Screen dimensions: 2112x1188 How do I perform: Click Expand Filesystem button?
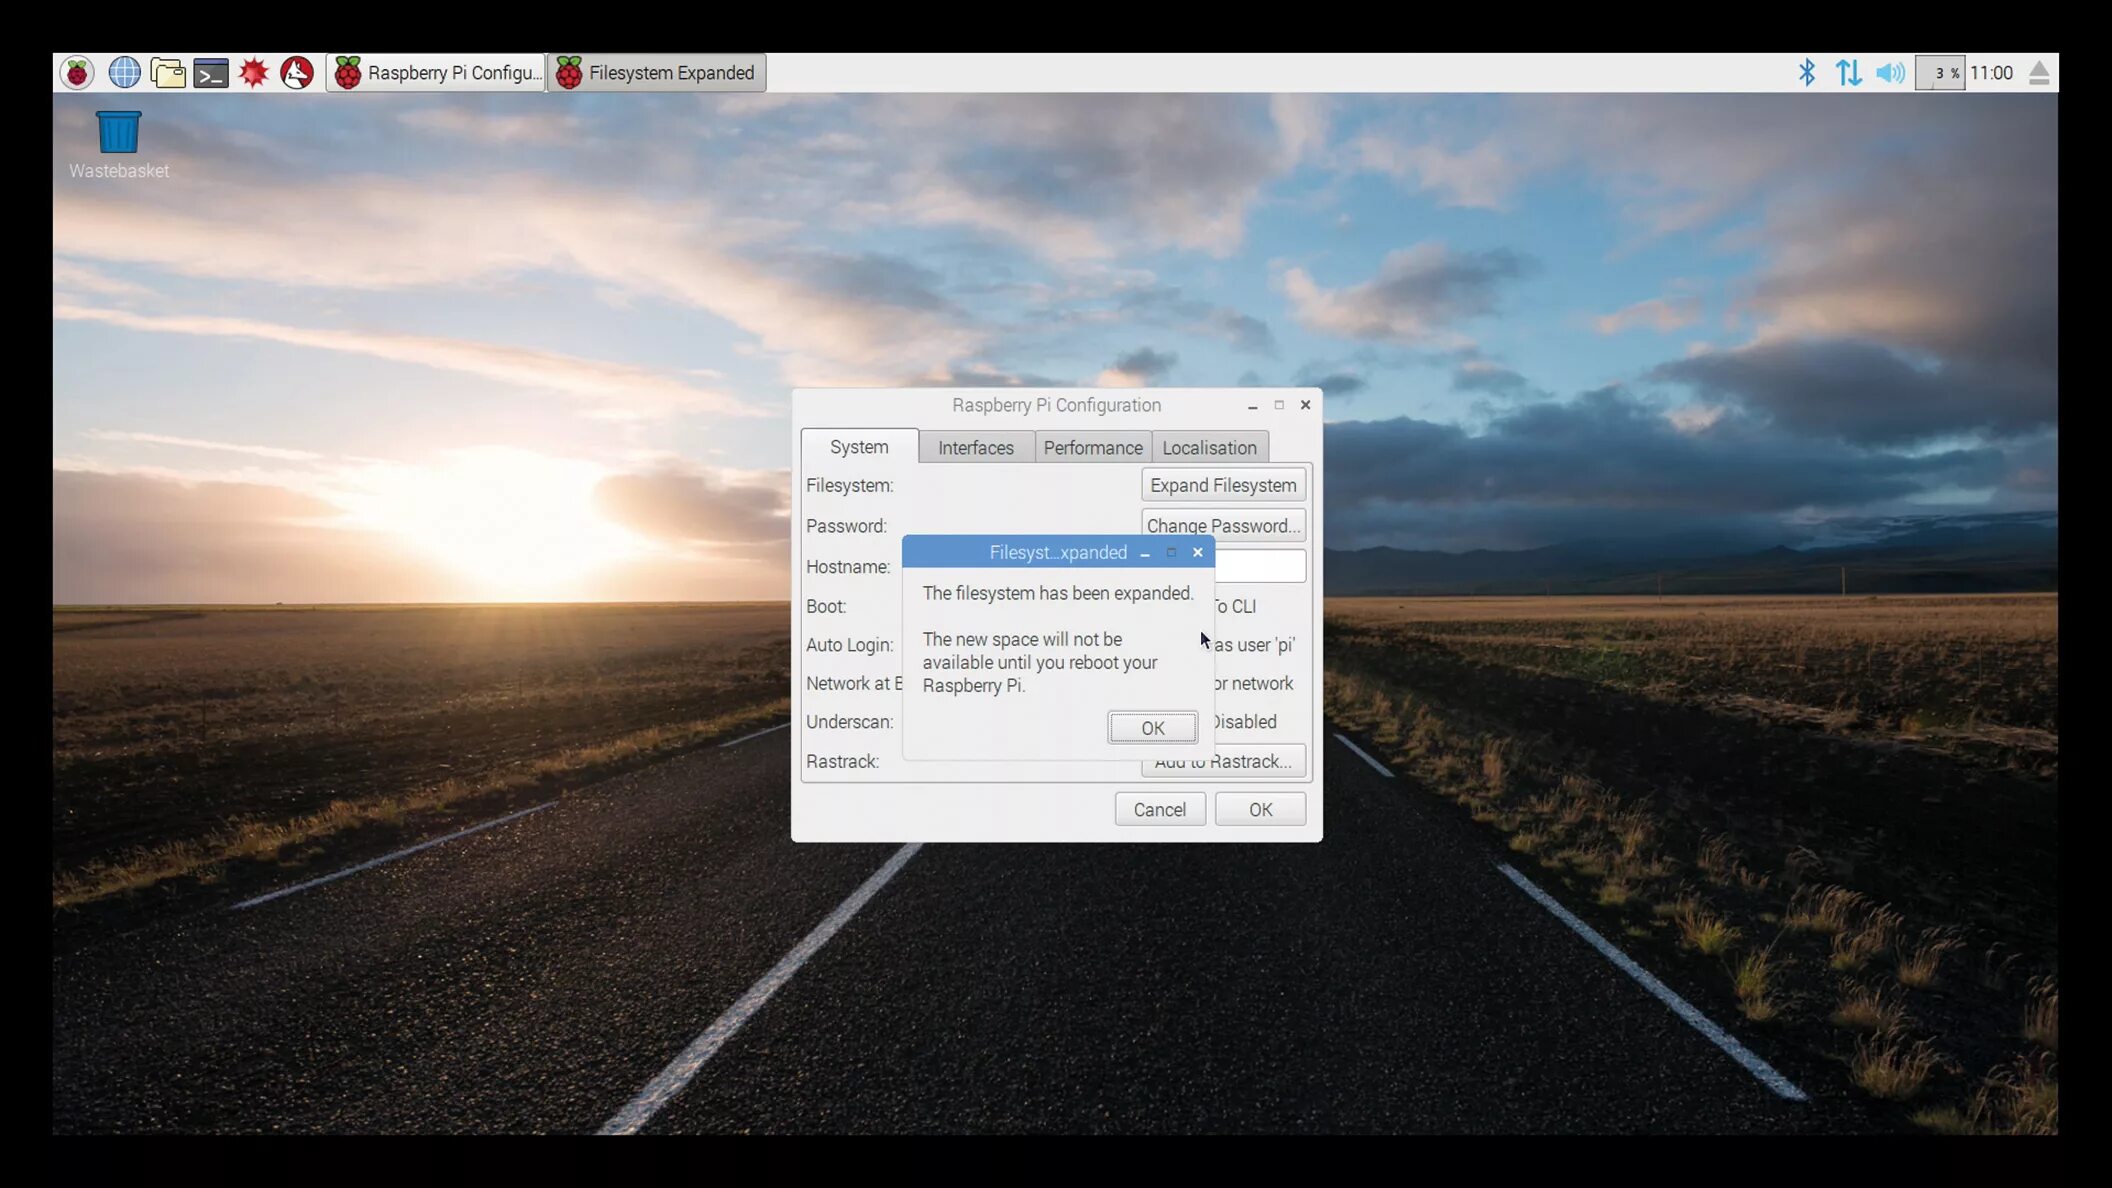1221,484
